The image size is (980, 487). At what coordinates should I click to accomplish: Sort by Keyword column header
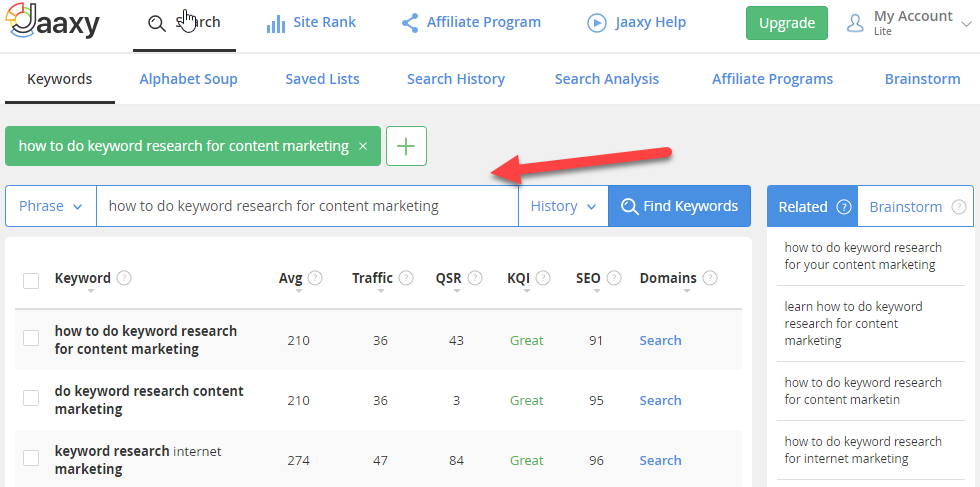tap(82, 278)
